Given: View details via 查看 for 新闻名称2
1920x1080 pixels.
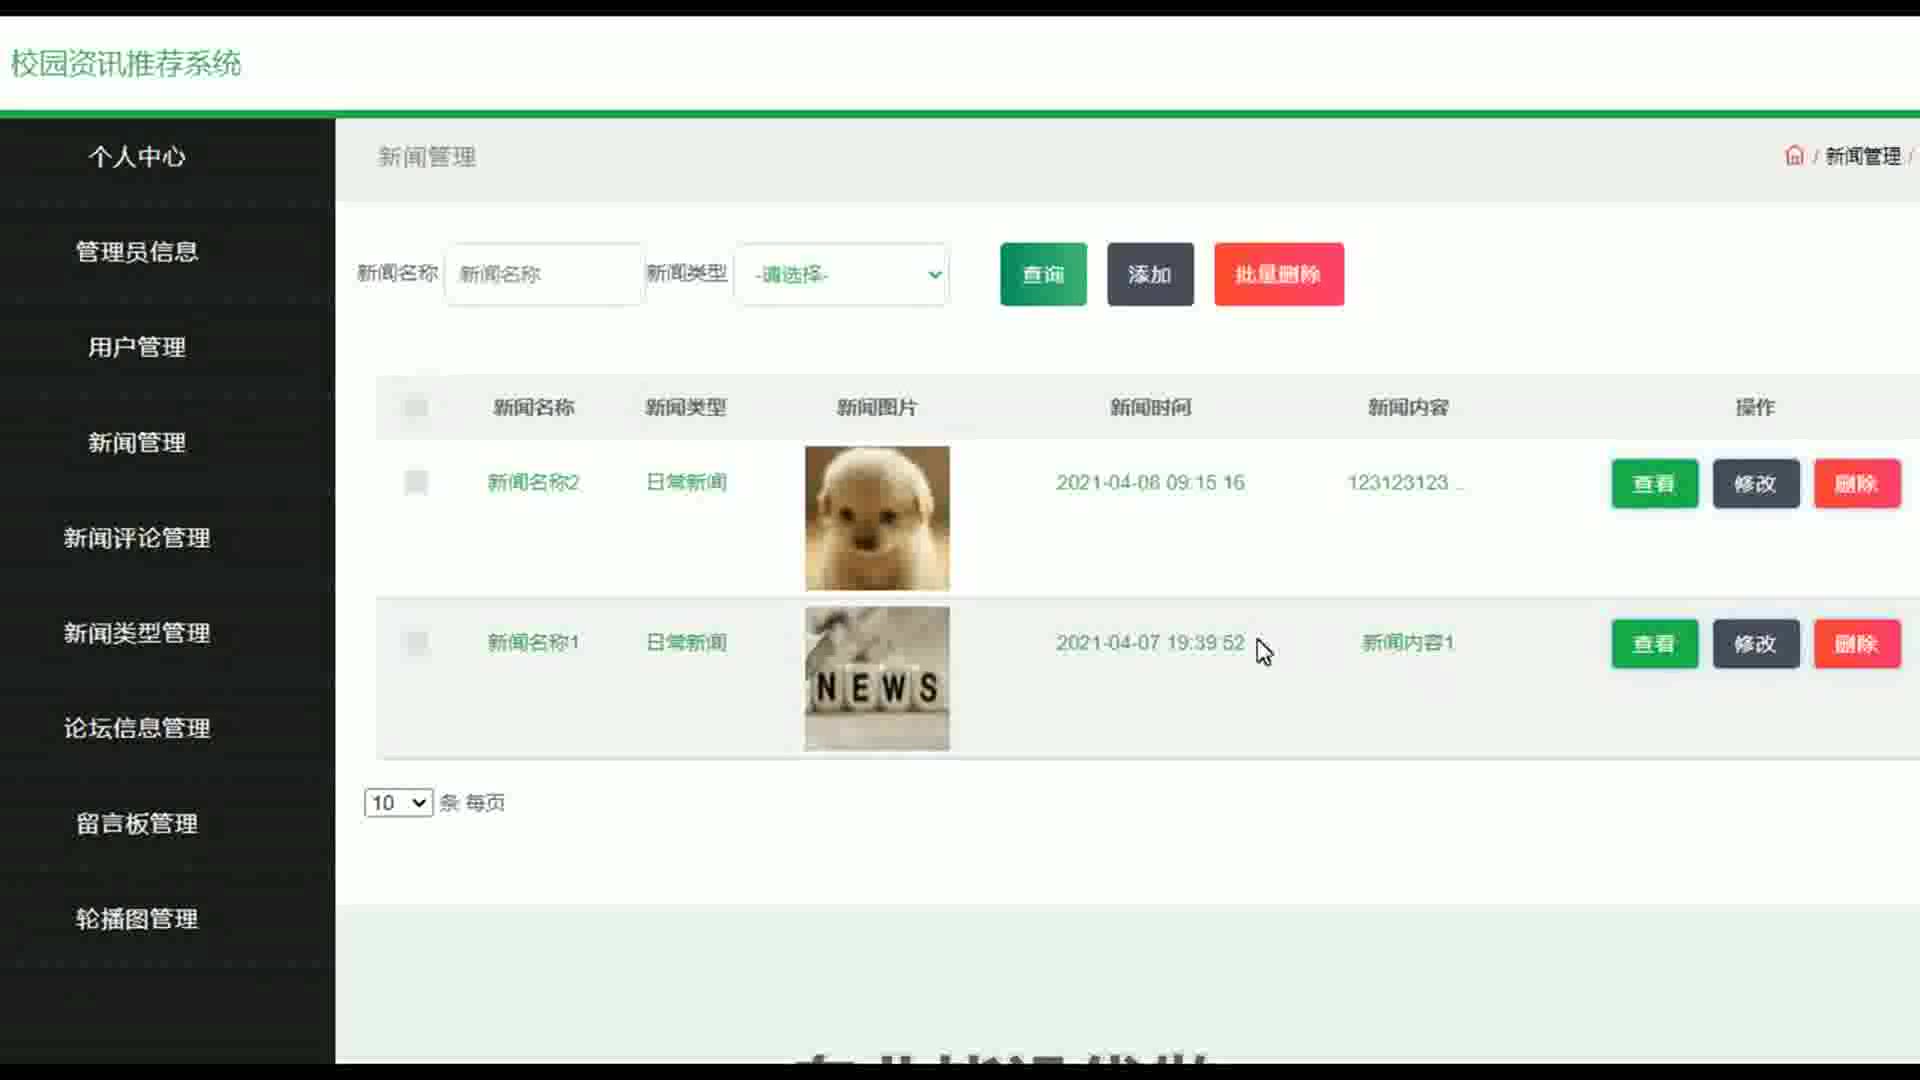Looking at the screenshot, I should pos(1654,484).
